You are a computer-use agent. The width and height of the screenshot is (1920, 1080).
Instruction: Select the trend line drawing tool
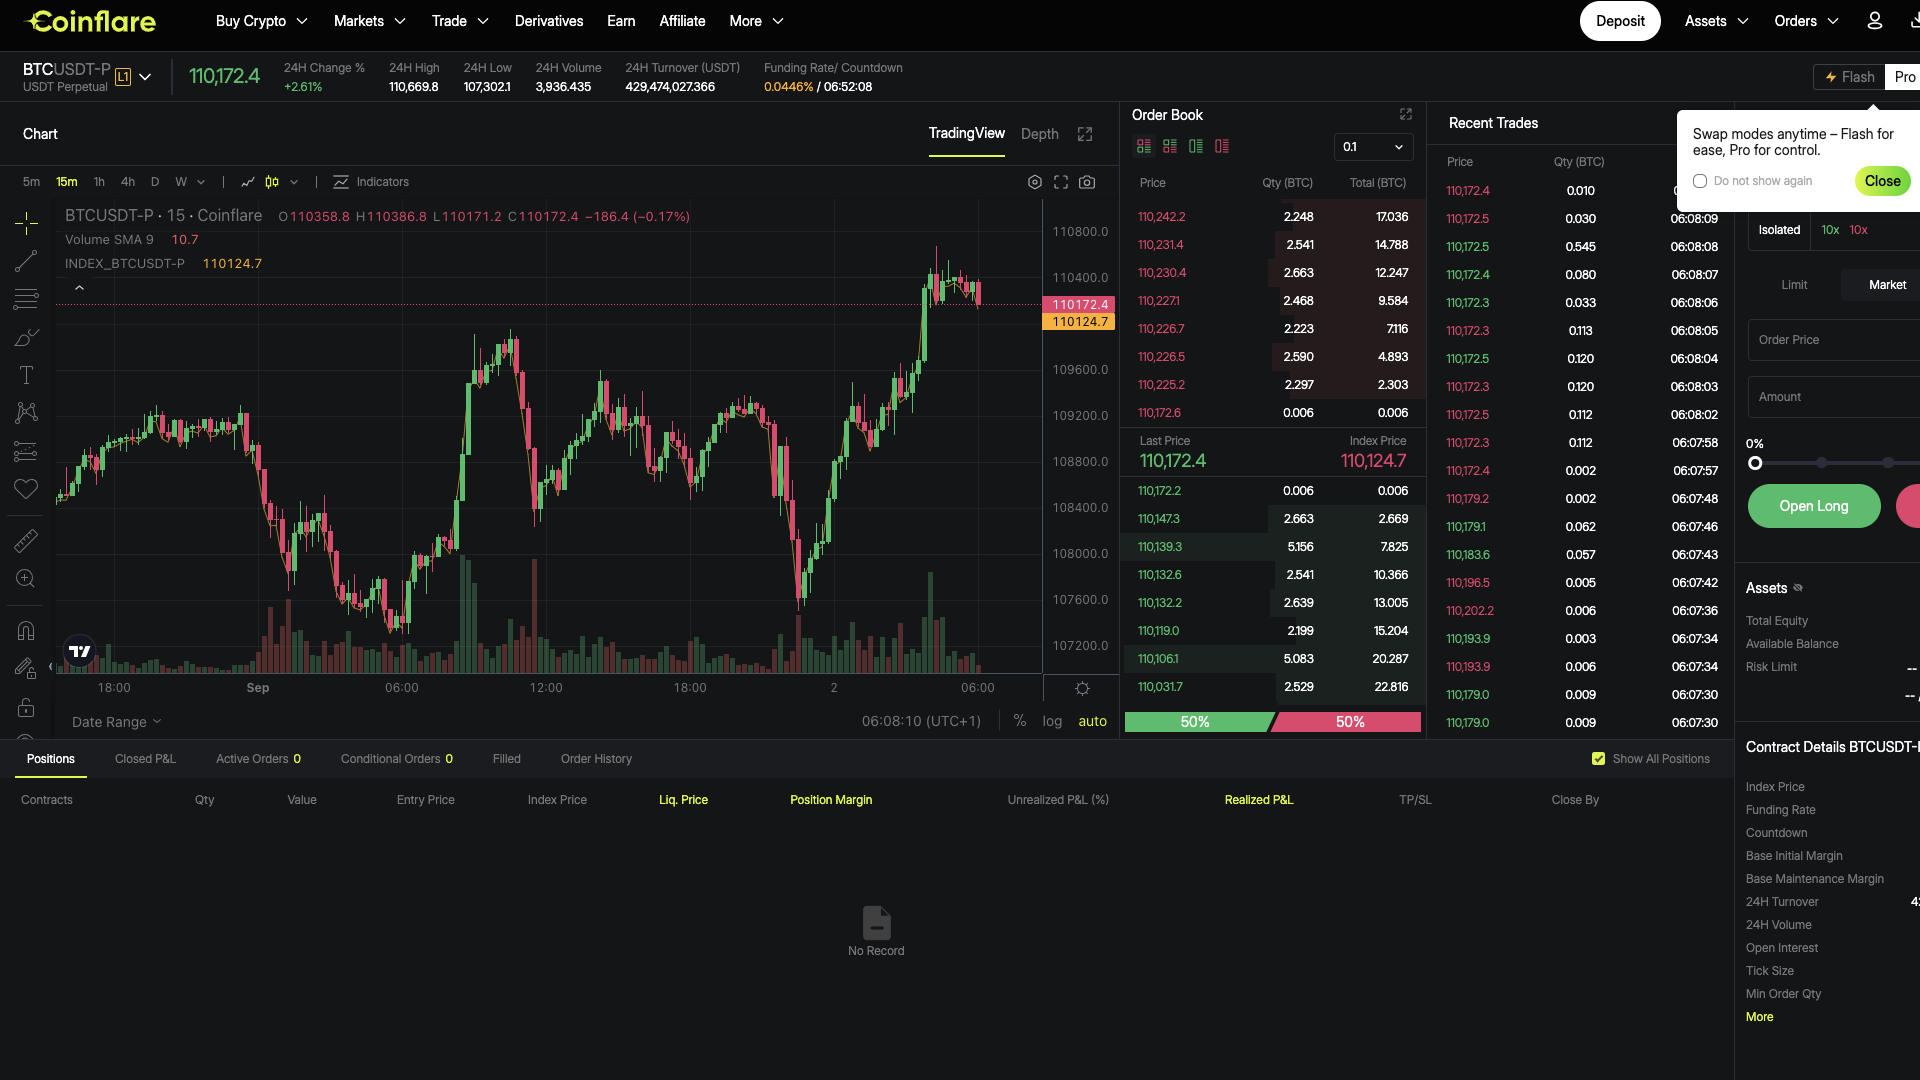tap(25, 261)
